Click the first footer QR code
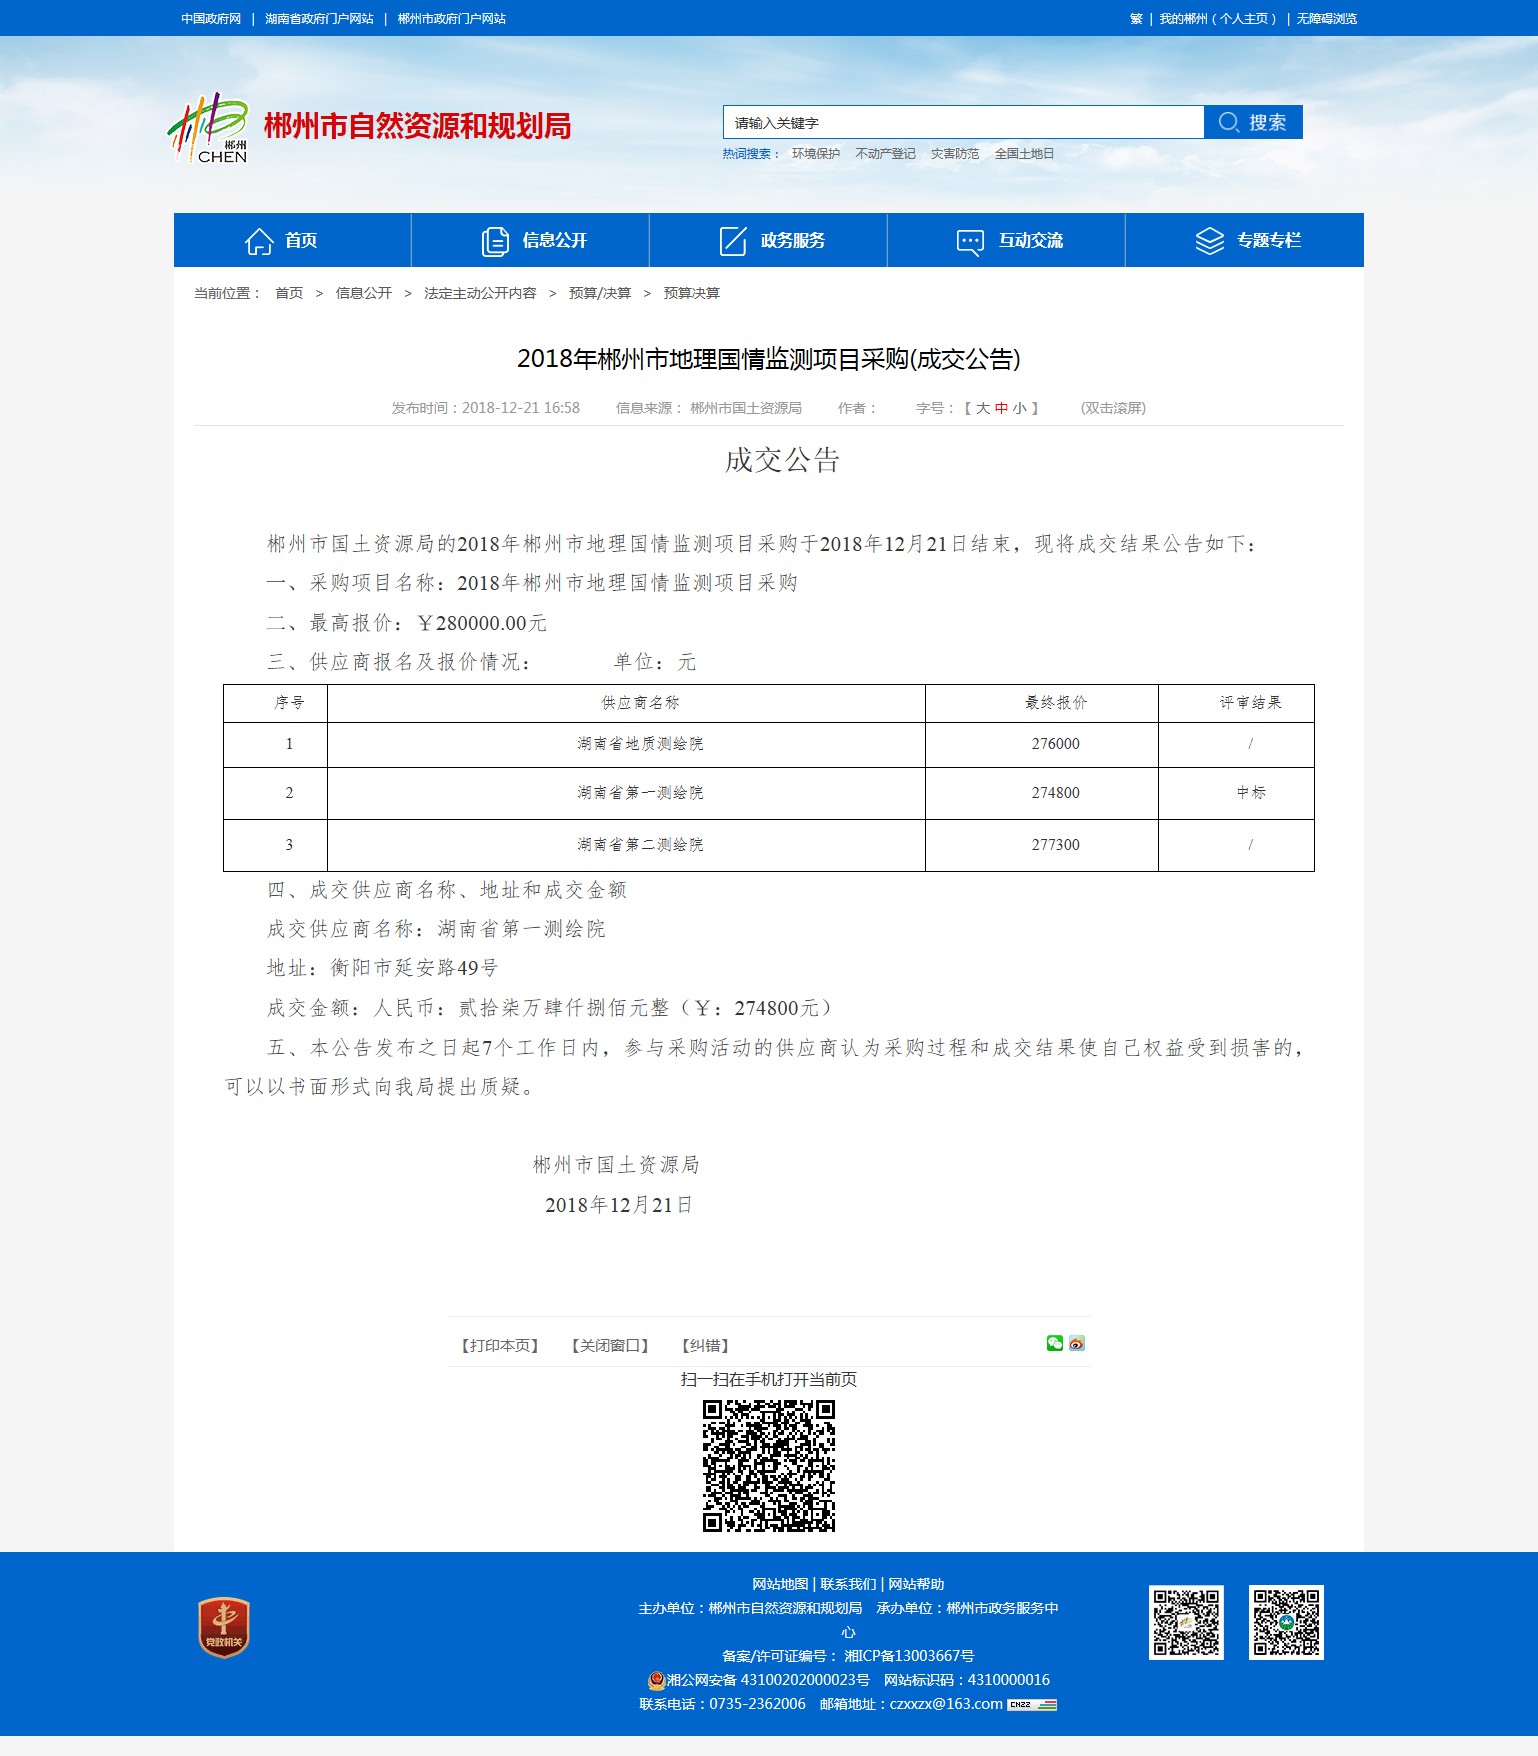The width and height of the screenshot is (1538, 1756). click(1186, 1622)
